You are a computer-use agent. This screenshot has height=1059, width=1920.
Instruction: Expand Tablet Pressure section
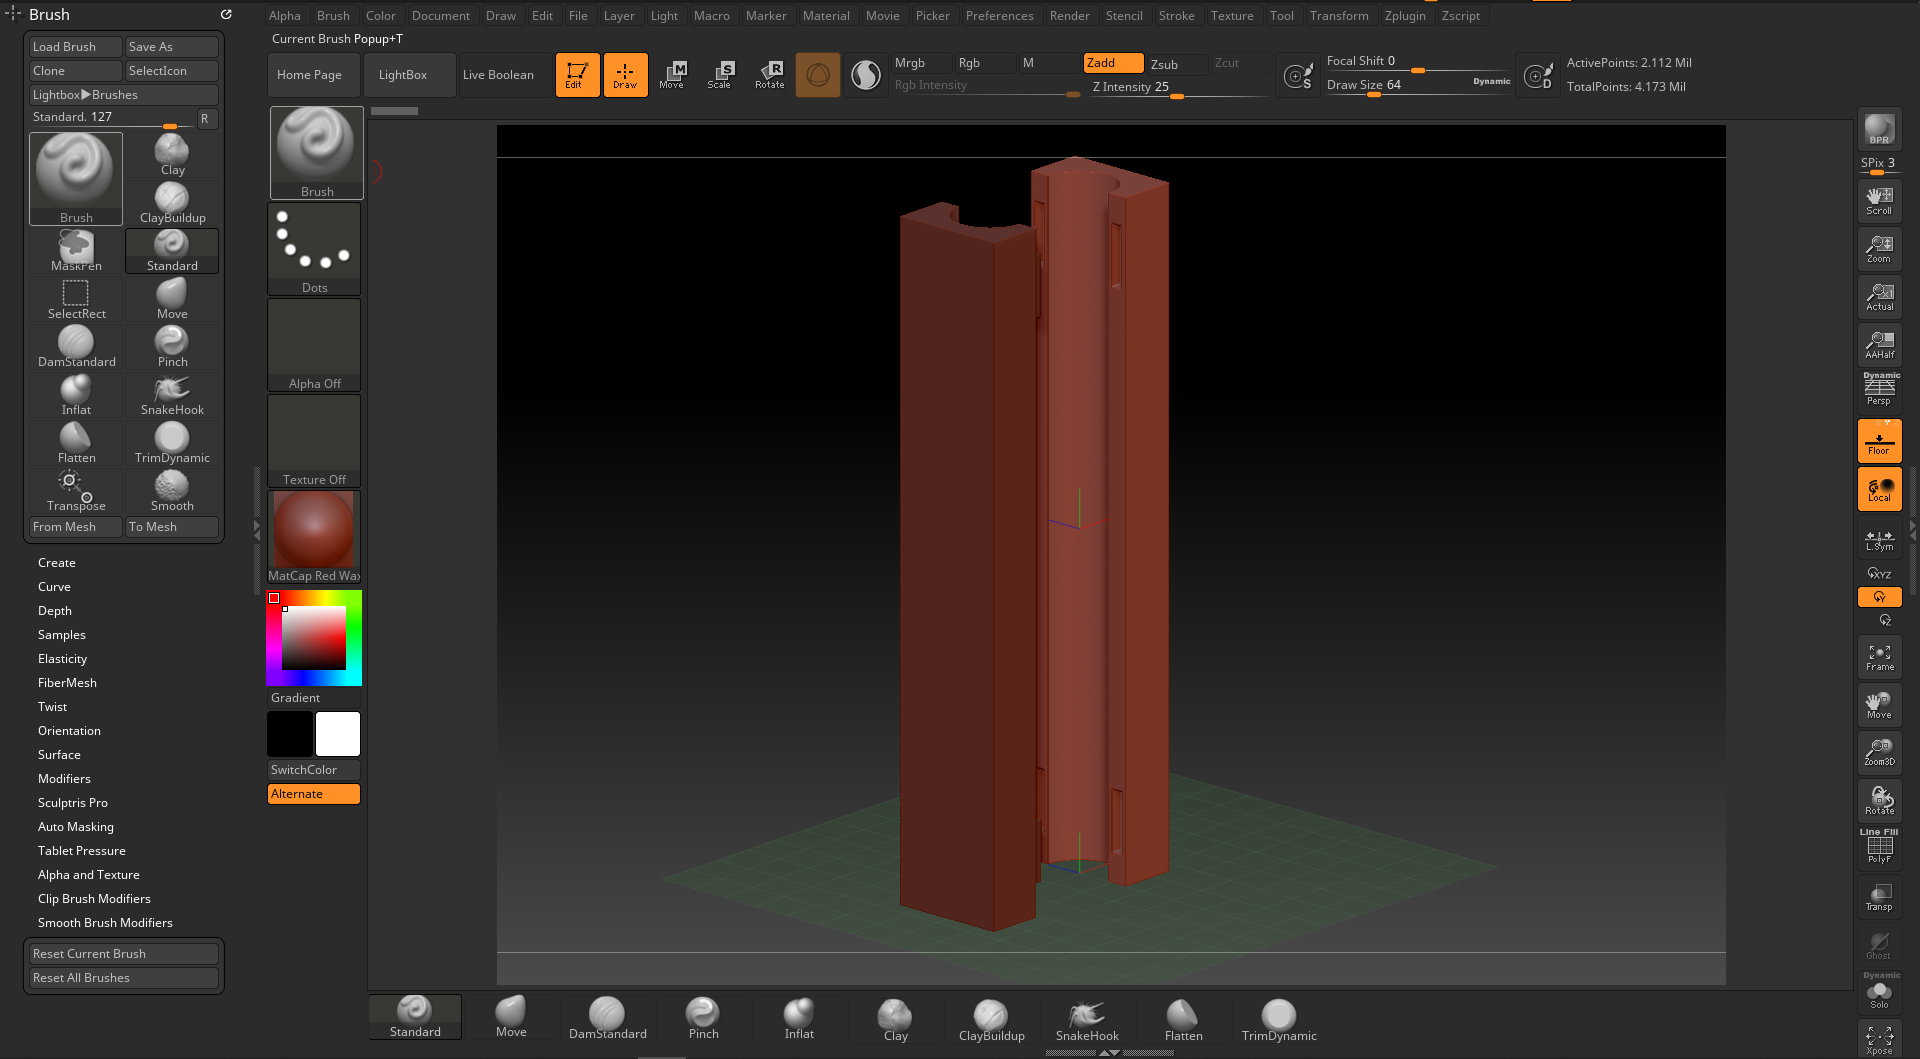[82, 851]
